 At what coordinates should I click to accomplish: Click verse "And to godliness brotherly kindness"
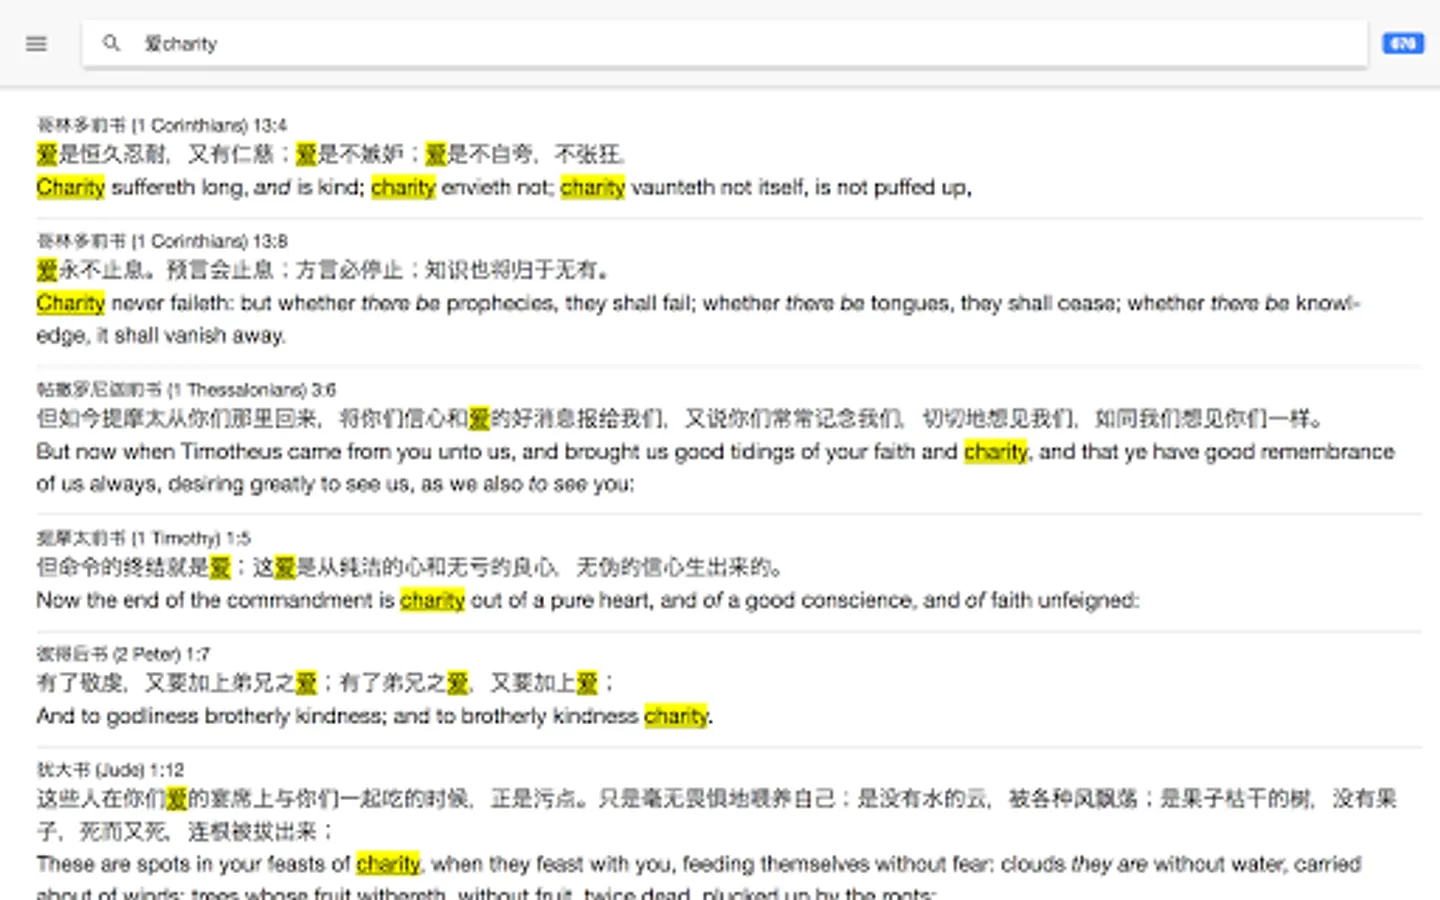tap(375, 716)
